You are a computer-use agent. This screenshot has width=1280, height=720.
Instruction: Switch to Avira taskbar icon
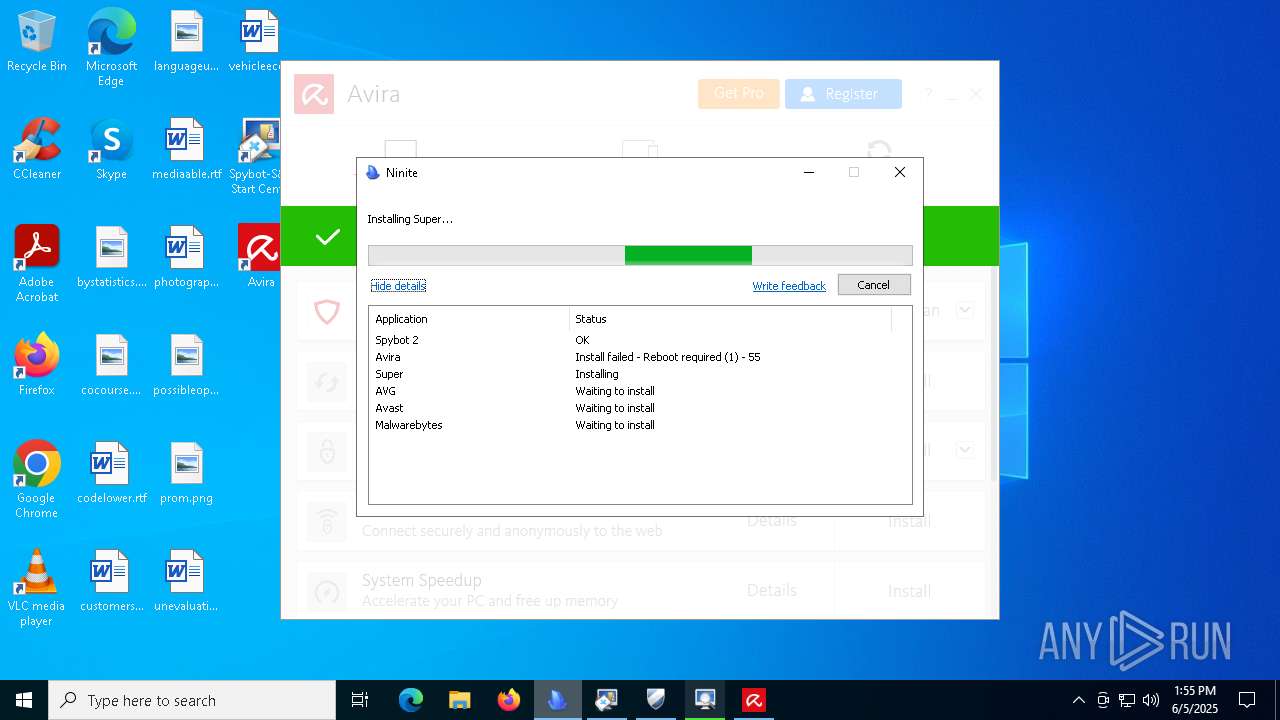coord(754,700)
